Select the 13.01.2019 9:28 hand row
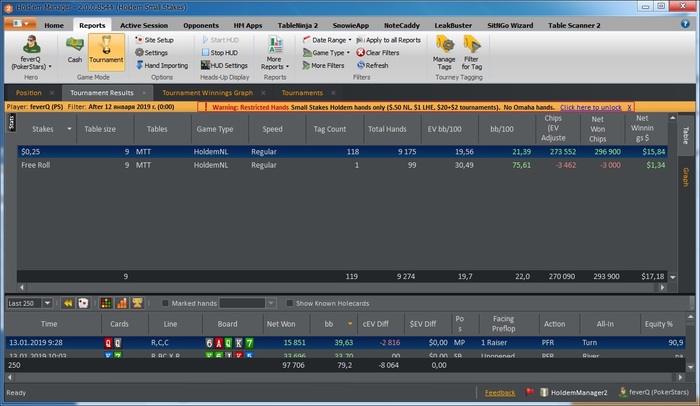Image resolution: width=700 pixels, height=406 pixels. point(346,343)
